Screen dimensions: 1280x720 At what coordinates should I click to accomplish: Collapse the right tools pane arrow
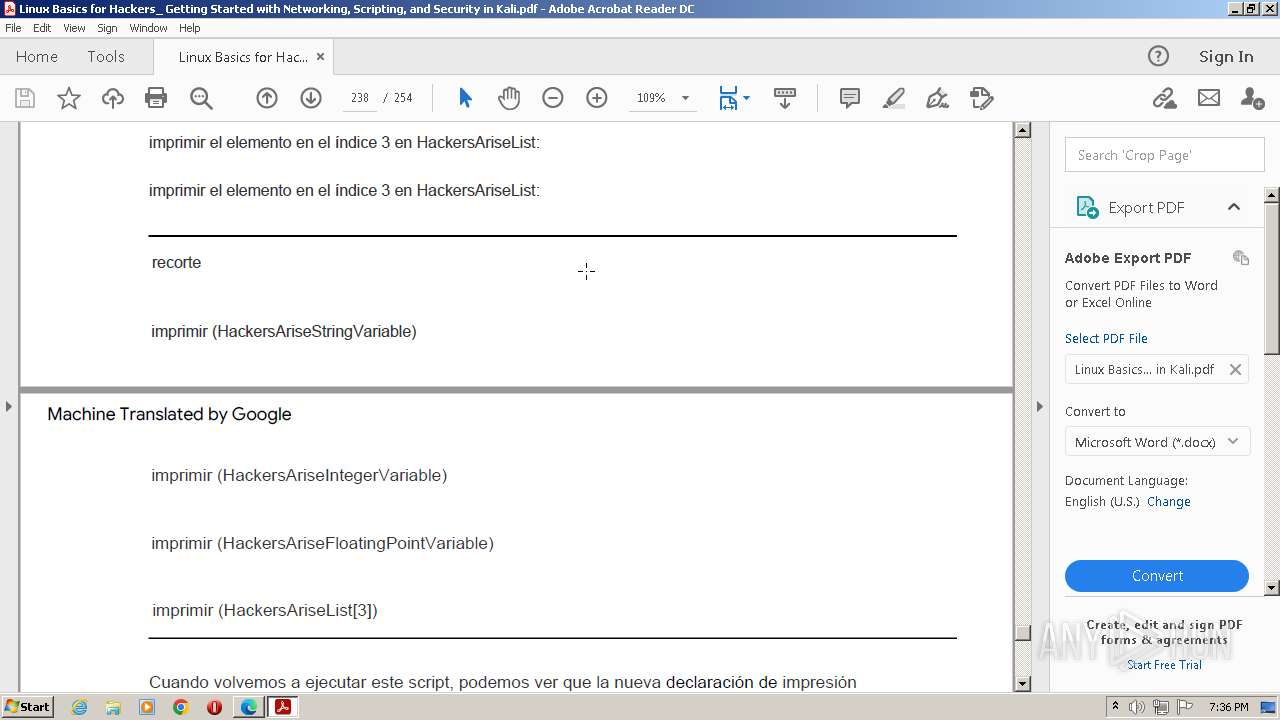(1039, 406)
